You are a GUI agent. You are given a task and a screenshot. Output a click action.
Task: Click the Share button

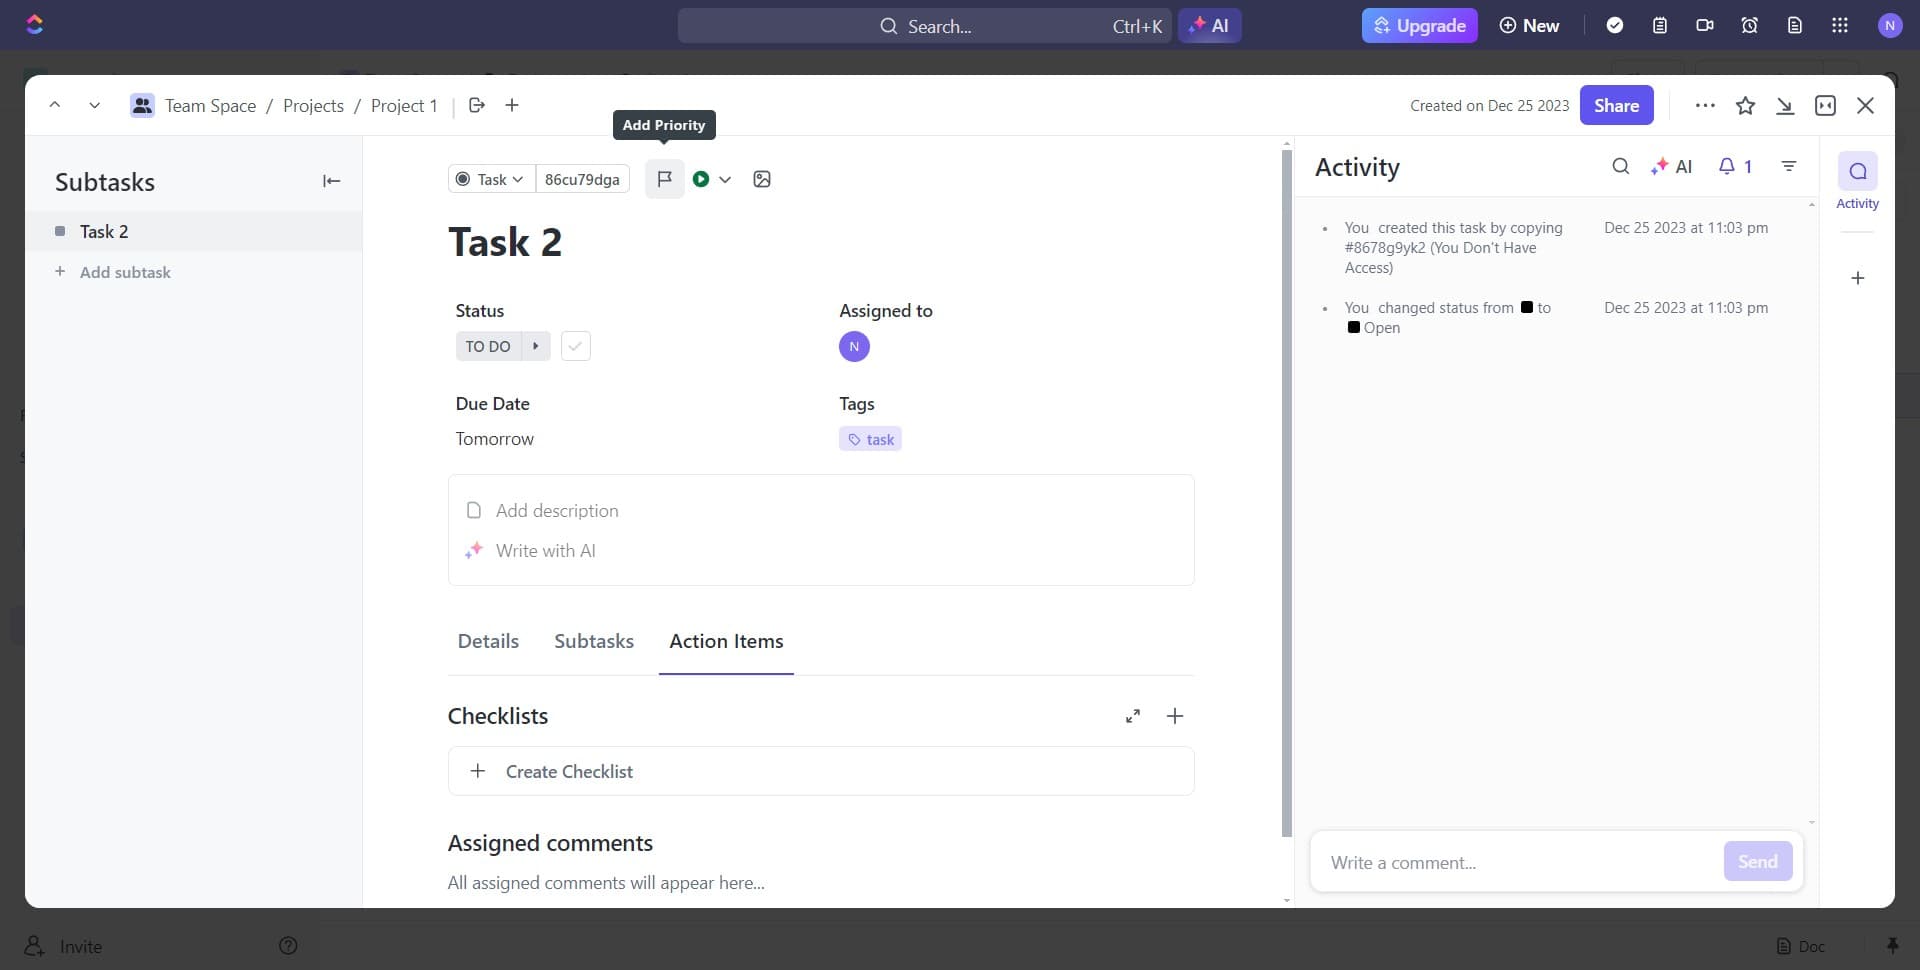tap(1616, 106)
